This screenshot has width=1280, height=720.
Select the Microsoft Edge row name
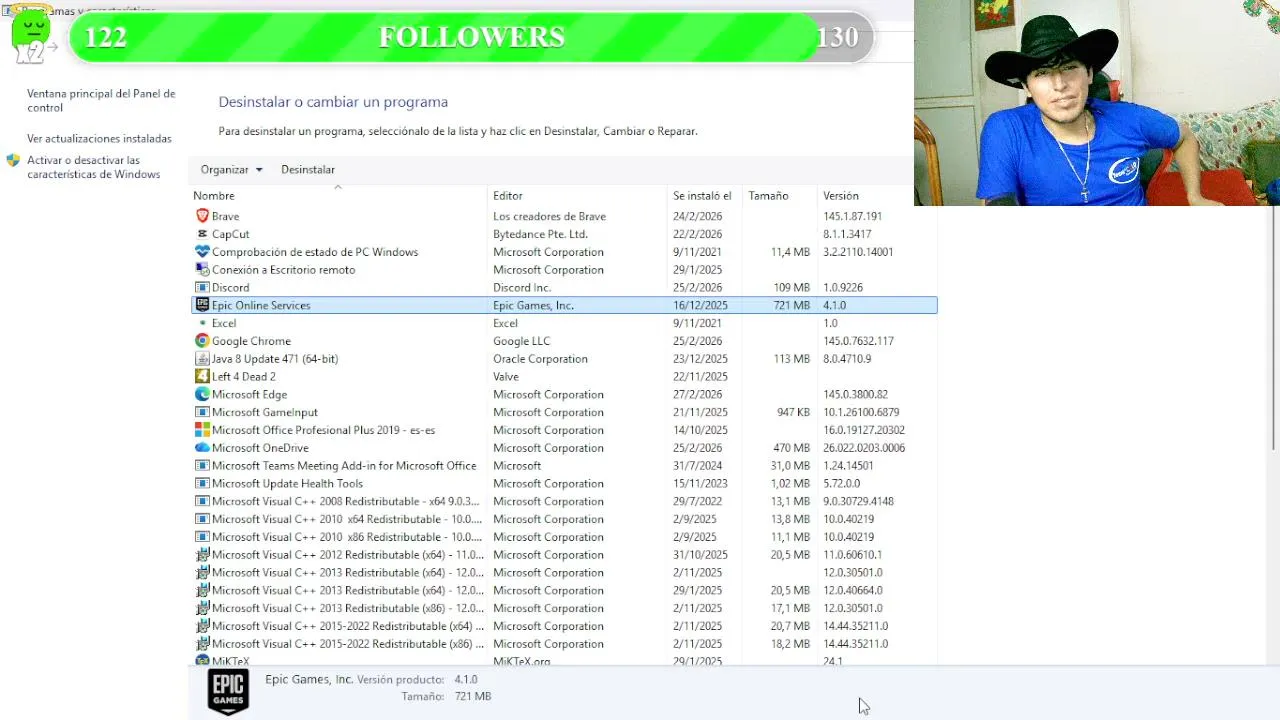click(x=249, y=395)
